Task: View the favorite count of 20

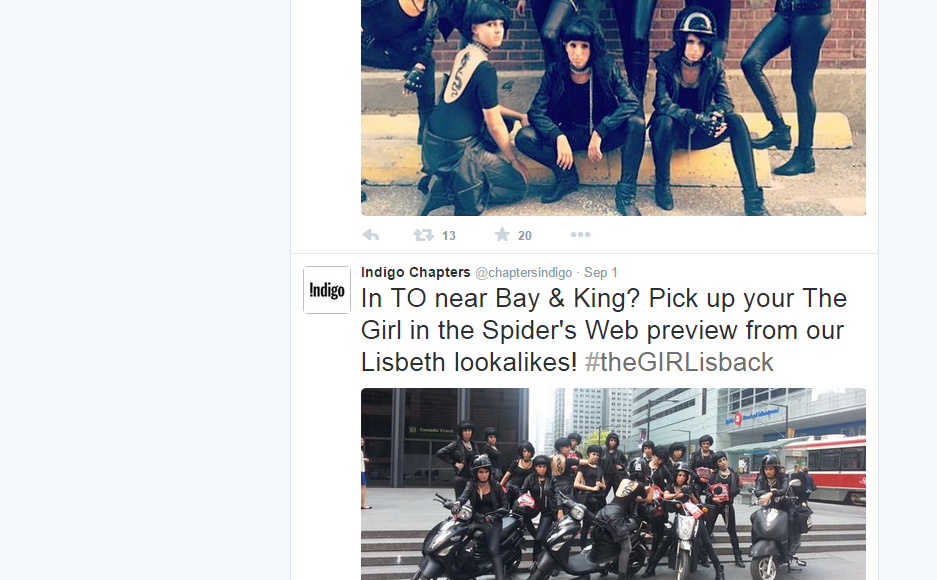Action: (525, 236)
